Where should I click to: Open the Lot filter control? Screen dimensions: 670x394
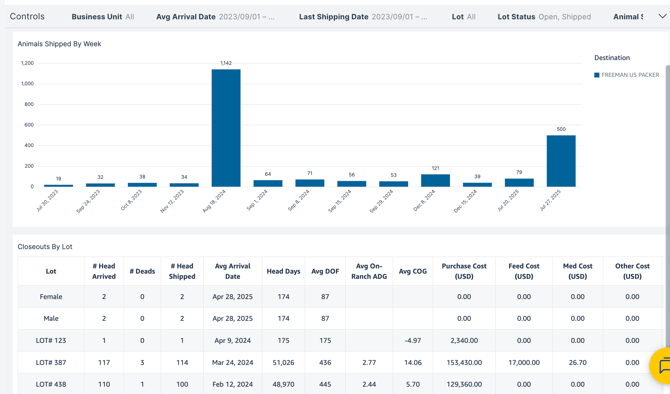[x=464, y=17]
